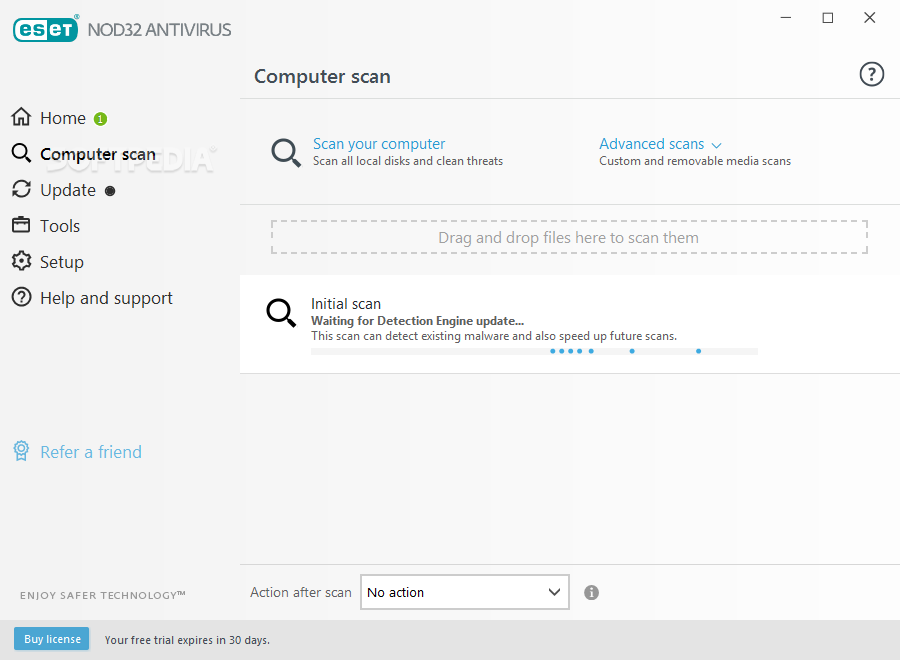Click the chevron next to Advanced scans
The image size is (900, 660).
click(716, 146)
